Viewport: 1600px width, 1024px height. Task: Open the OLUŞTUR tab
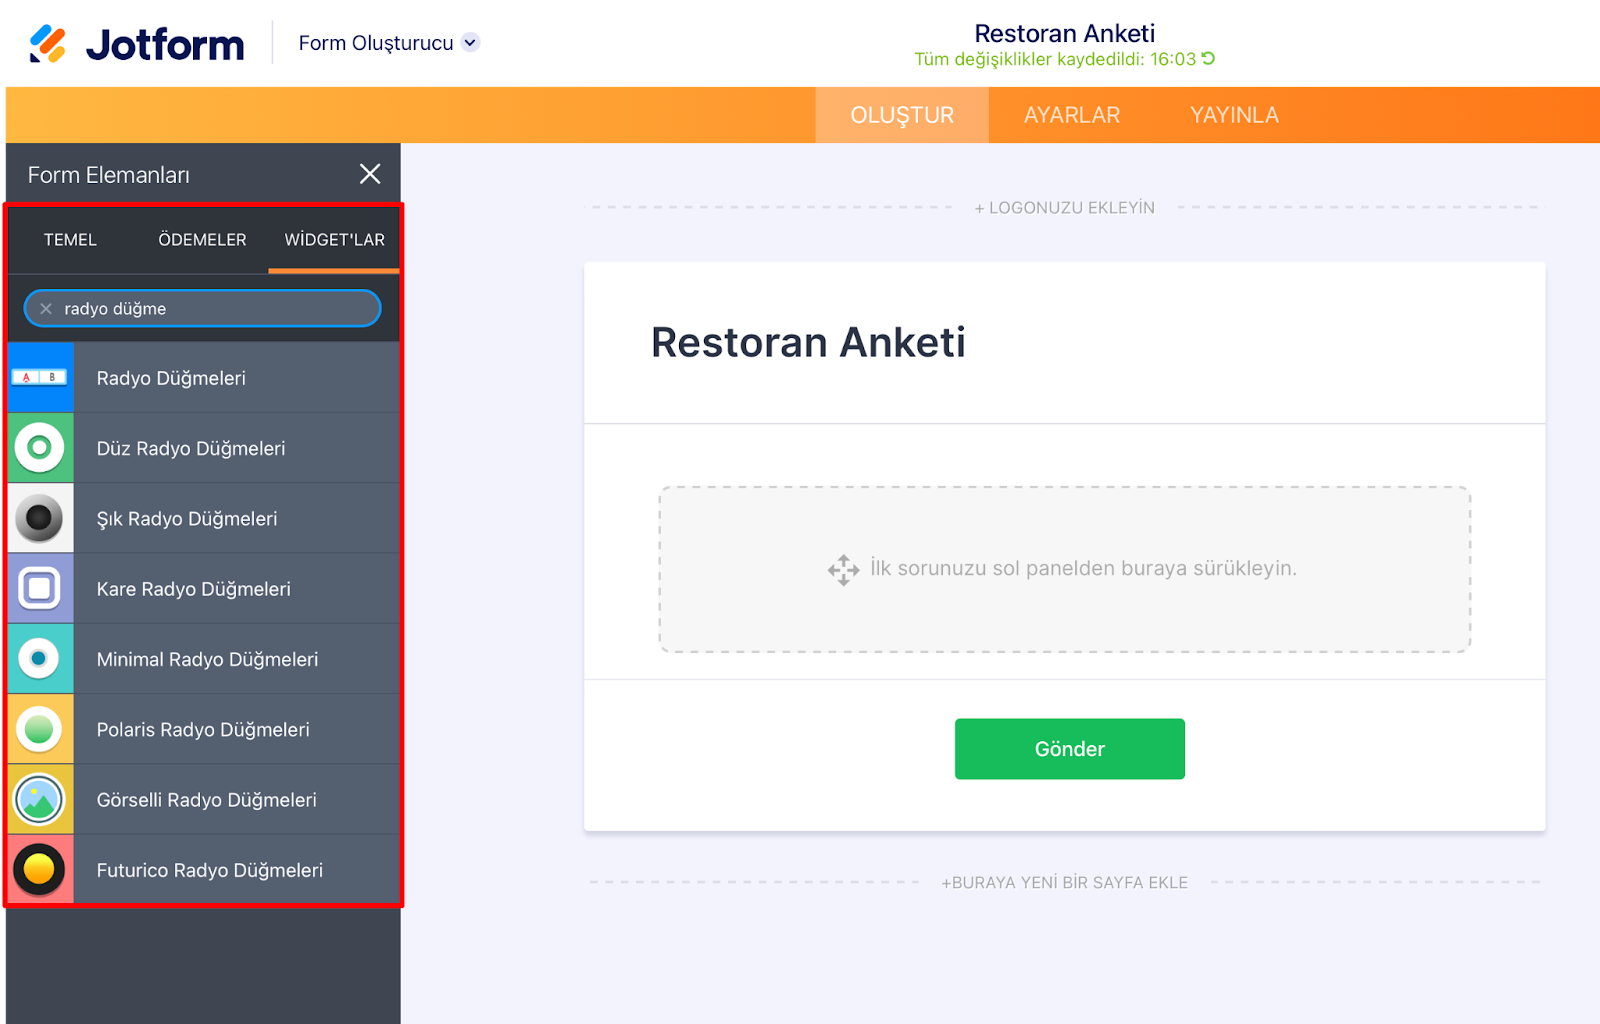[x=902, y=115]
